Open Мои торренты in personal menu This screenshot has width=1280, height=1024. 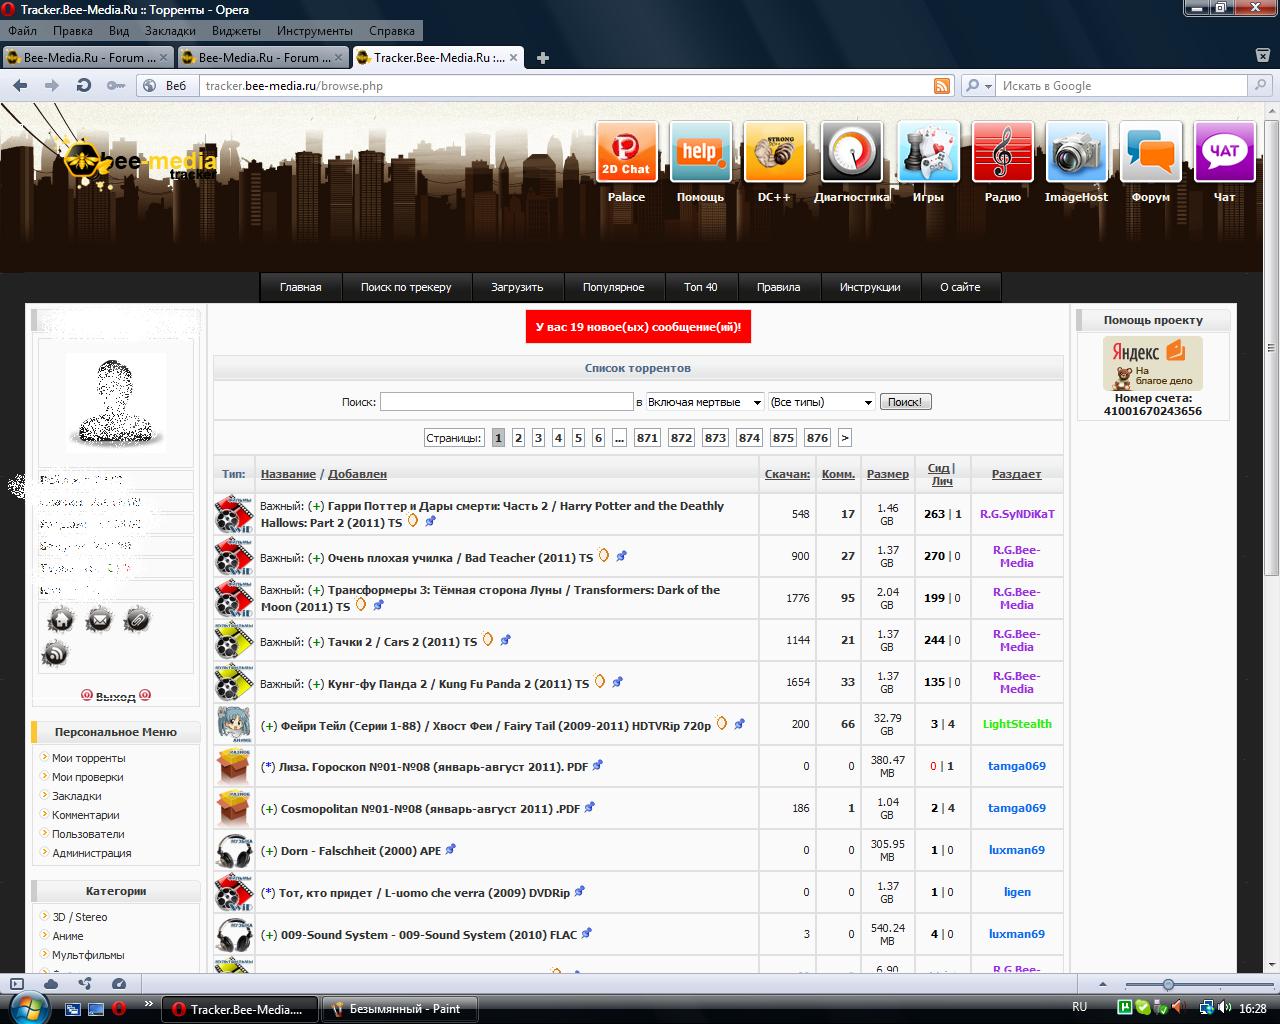click(x=89, y=758)
